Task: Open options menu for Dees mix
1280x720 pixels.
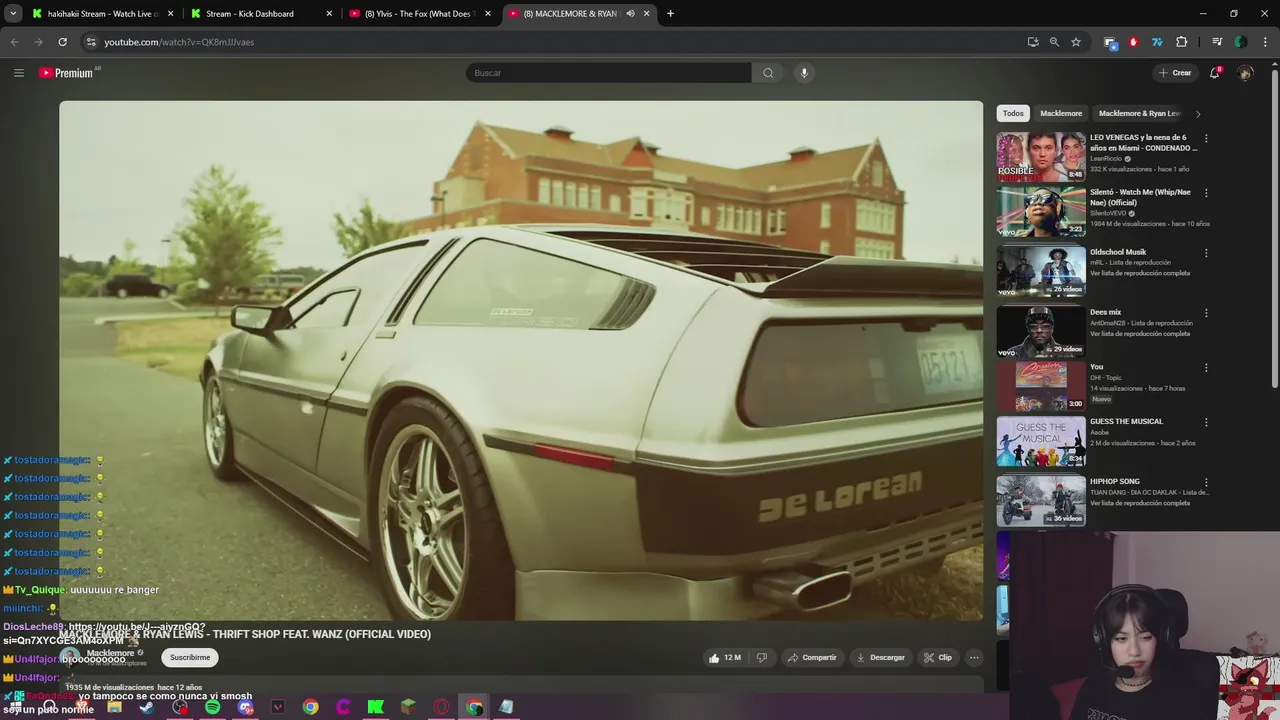Action: [1206, 313]
